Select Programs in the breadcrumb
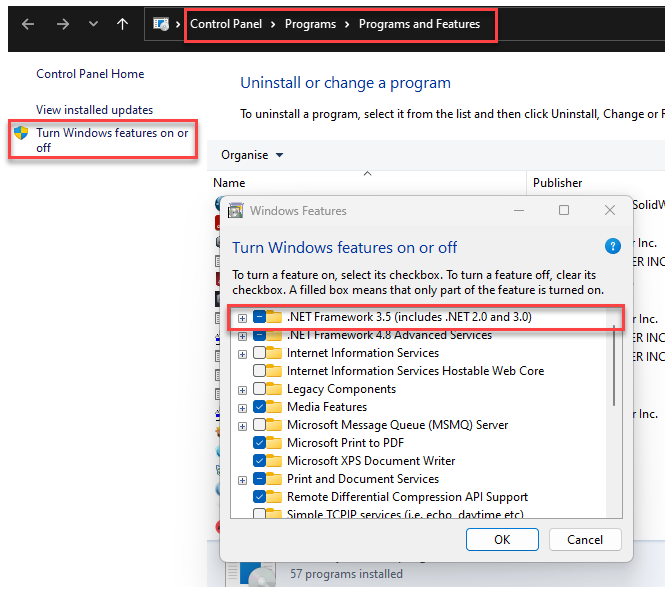The image size is (672, 591). click(310, 24)
